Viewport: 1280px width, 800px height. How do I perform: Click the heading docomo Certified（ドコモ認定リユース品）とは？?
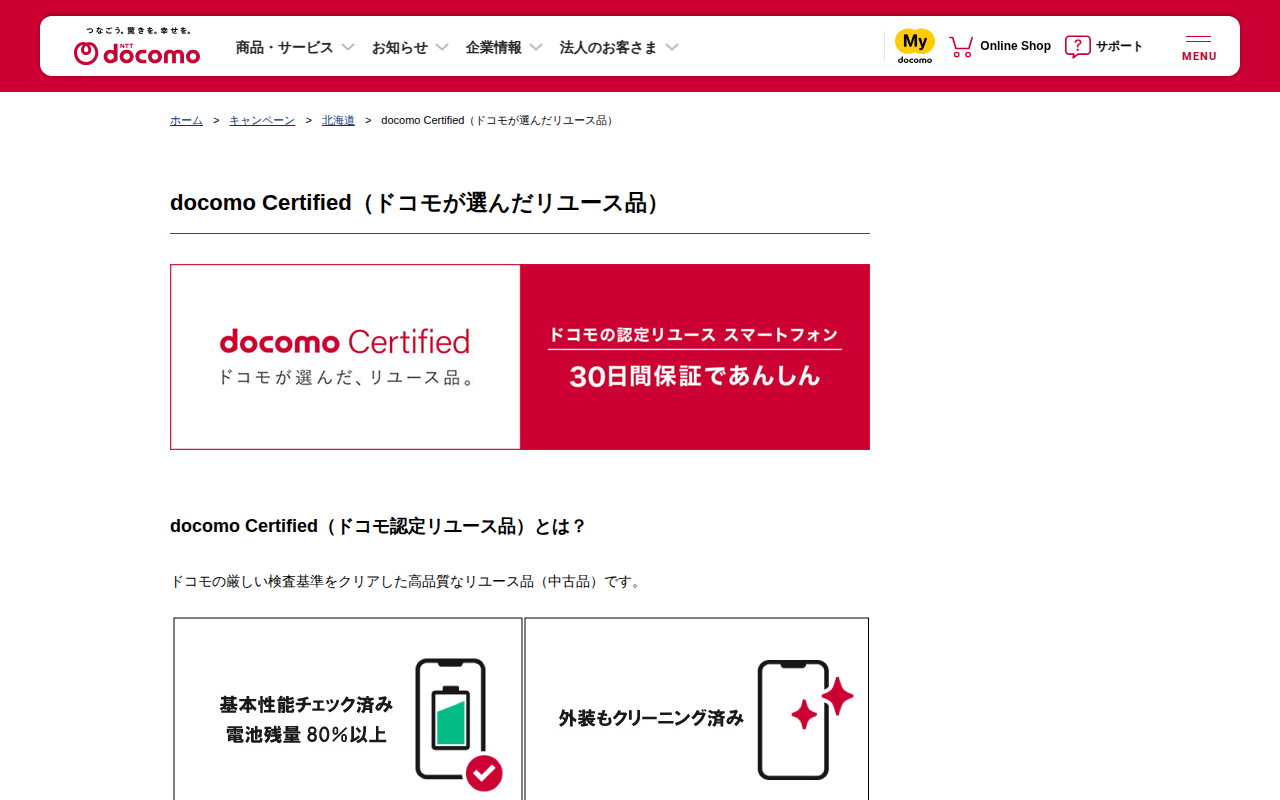[x=378, y=526]
